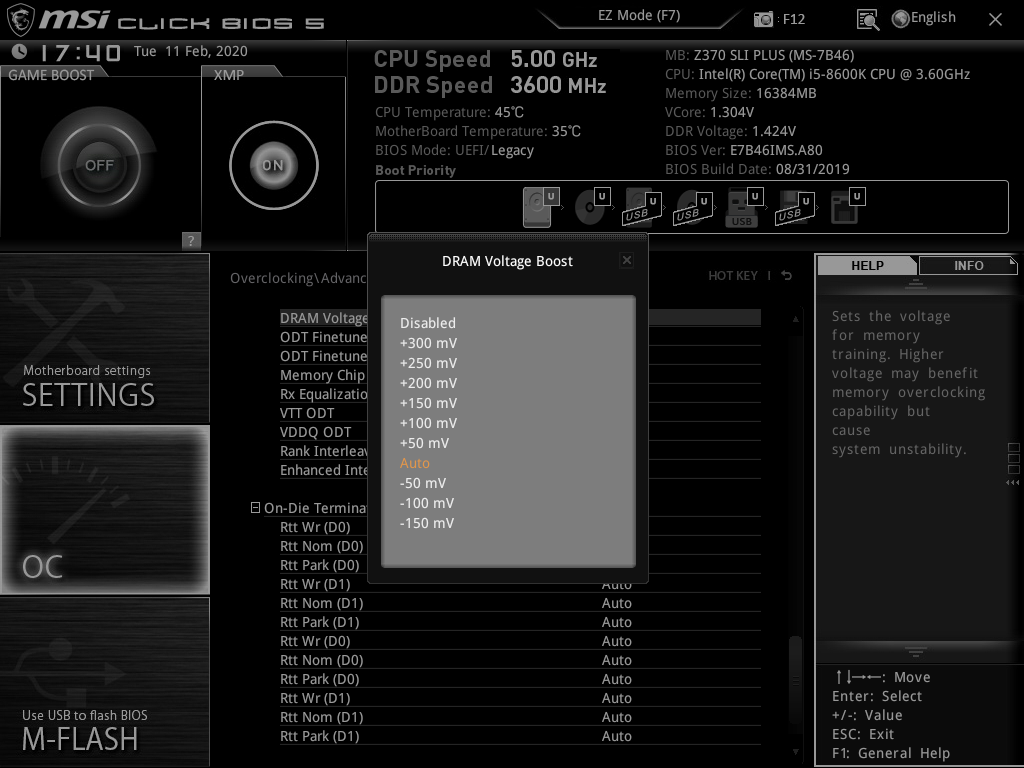Viewport: 1024px width, 768px height.
Task: Choose -100 mV option
Action: click(426, 503)
